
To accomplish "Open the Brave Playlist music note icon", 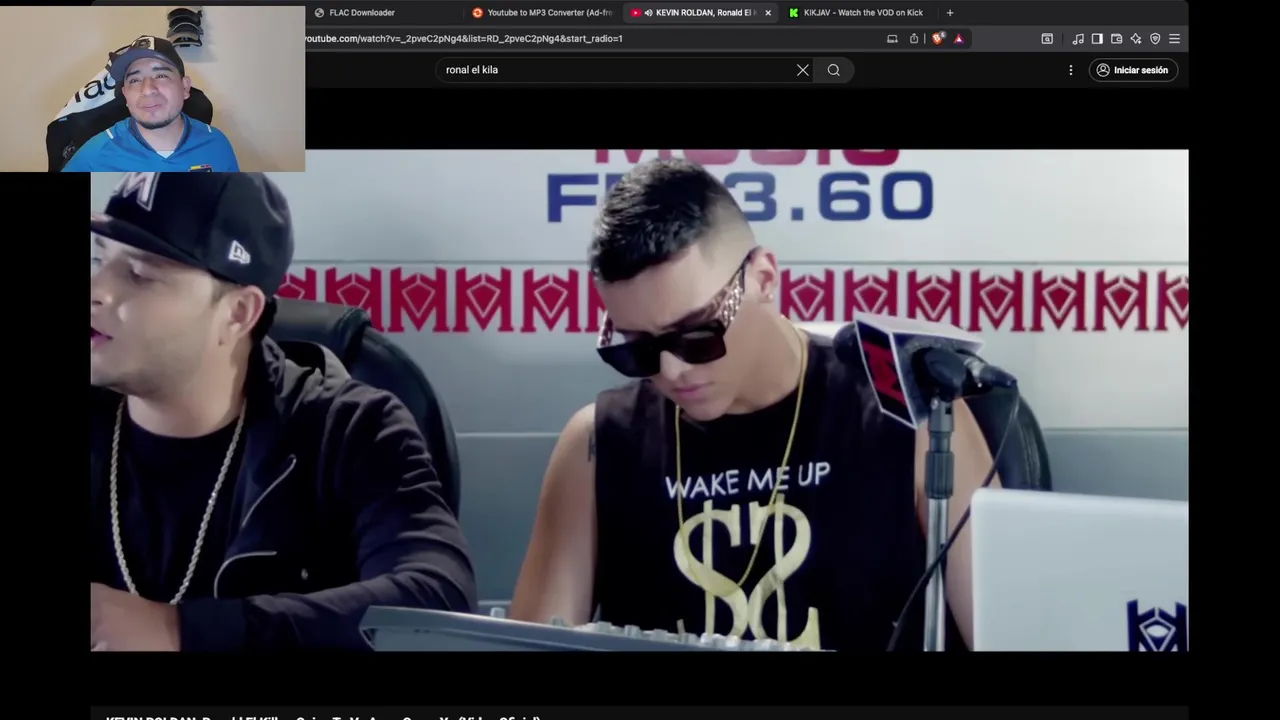I will 1078,39.
